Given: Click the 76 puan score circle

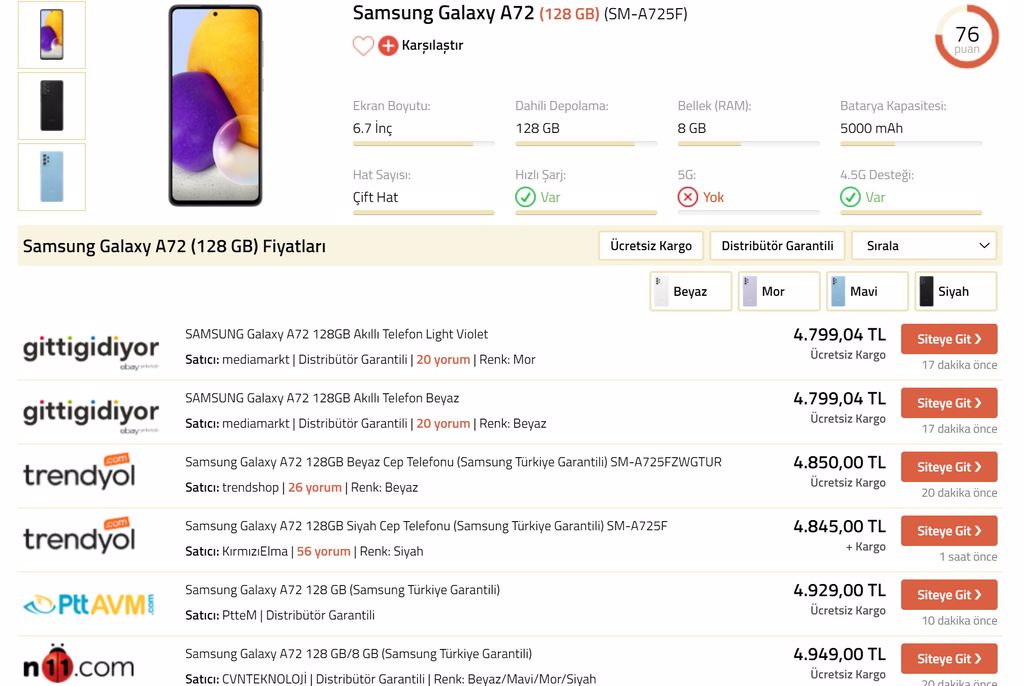Looking at the screenshot, I should [967, 37].
